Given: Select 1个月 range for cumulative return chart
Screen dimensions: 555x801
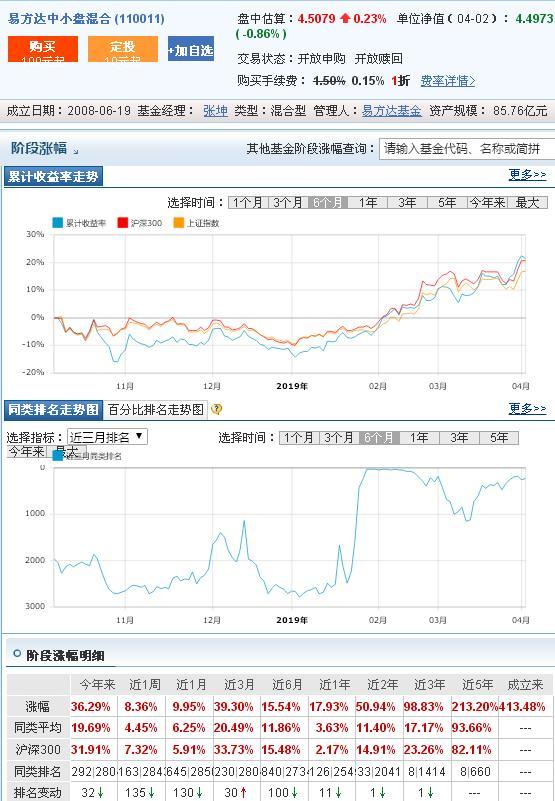Looking at the screenshot, I should point(248,203).
